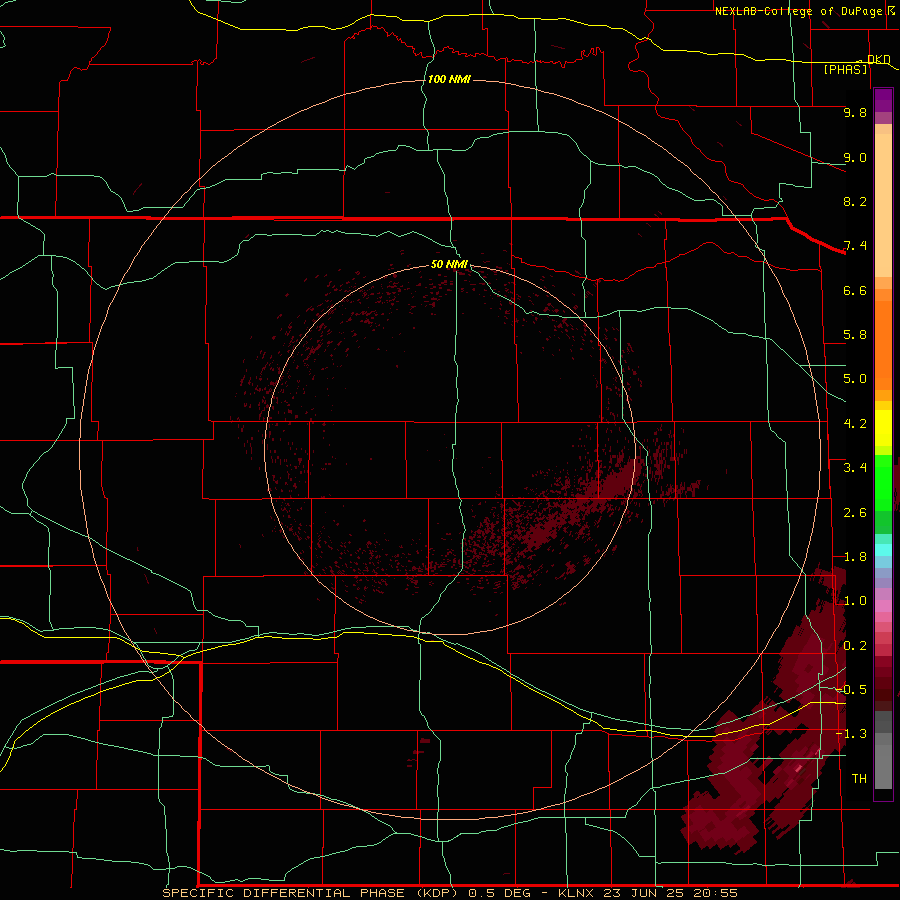Click the NEXLAB-College of DuPage watermark text
The width and height of the screenshot is (900, 900).
pyautogui.click(x=798, y=11)
